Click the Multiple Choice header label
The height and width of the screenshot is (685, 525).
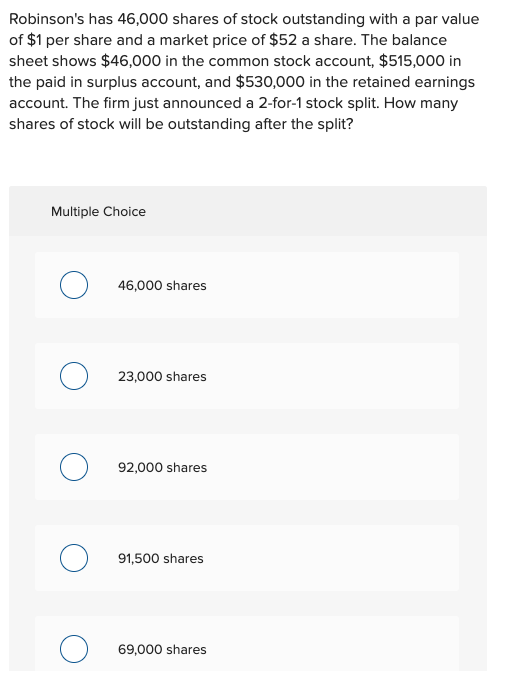coord(98,212)
